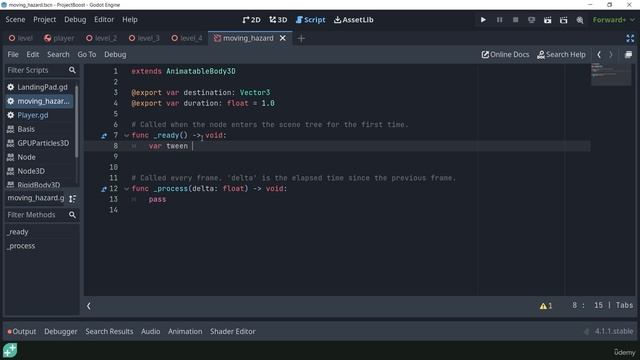
Task: Open the Editor menu
Action: click(104, 20)
